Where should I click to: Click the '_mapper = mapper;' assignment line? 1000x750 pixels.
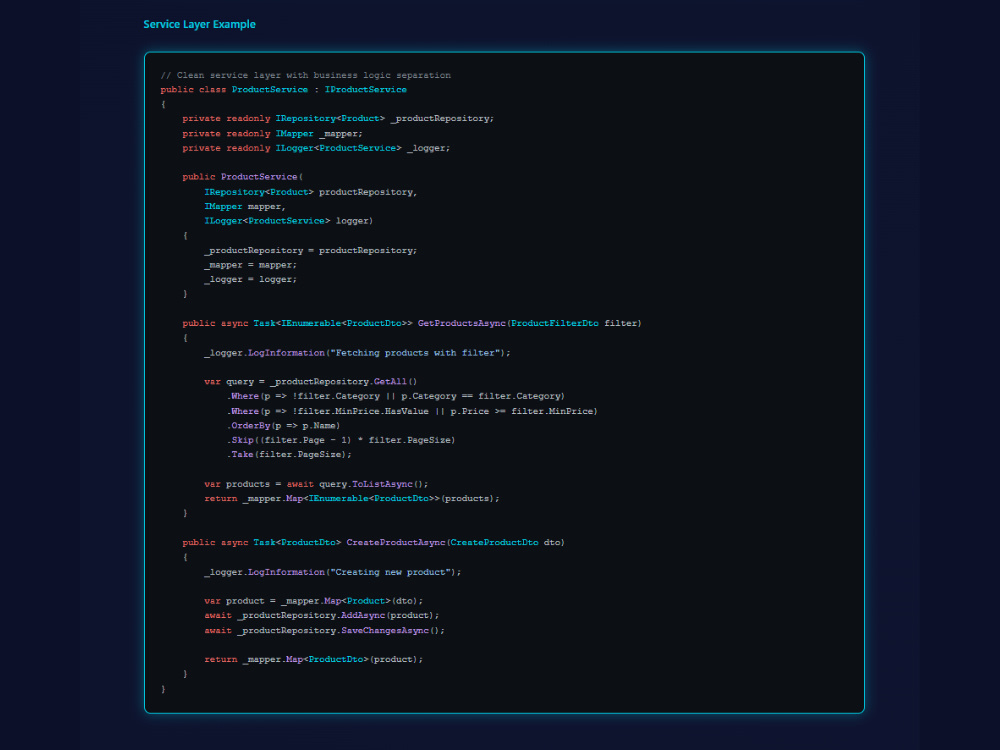[x=251, y=265]
